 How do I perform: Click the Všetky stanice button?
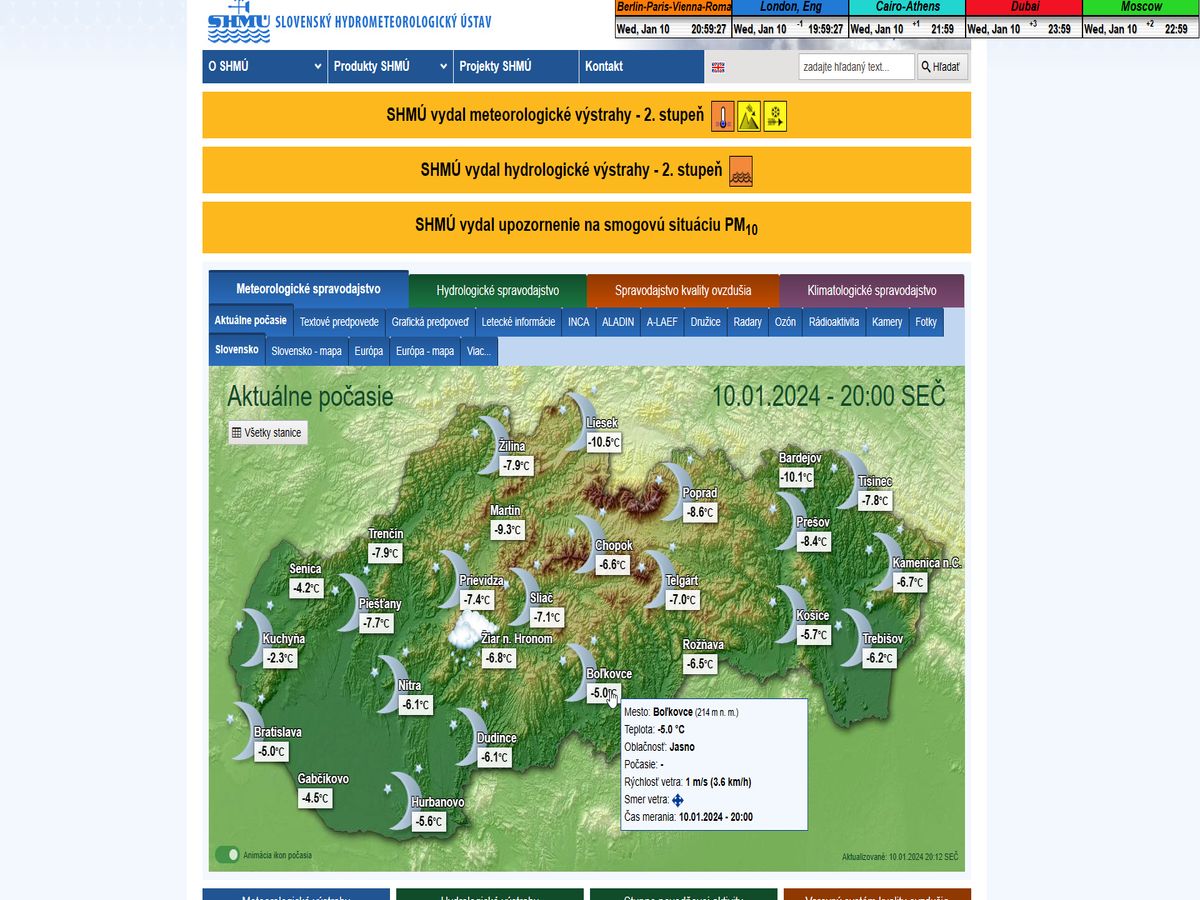(x=267, y=433)
